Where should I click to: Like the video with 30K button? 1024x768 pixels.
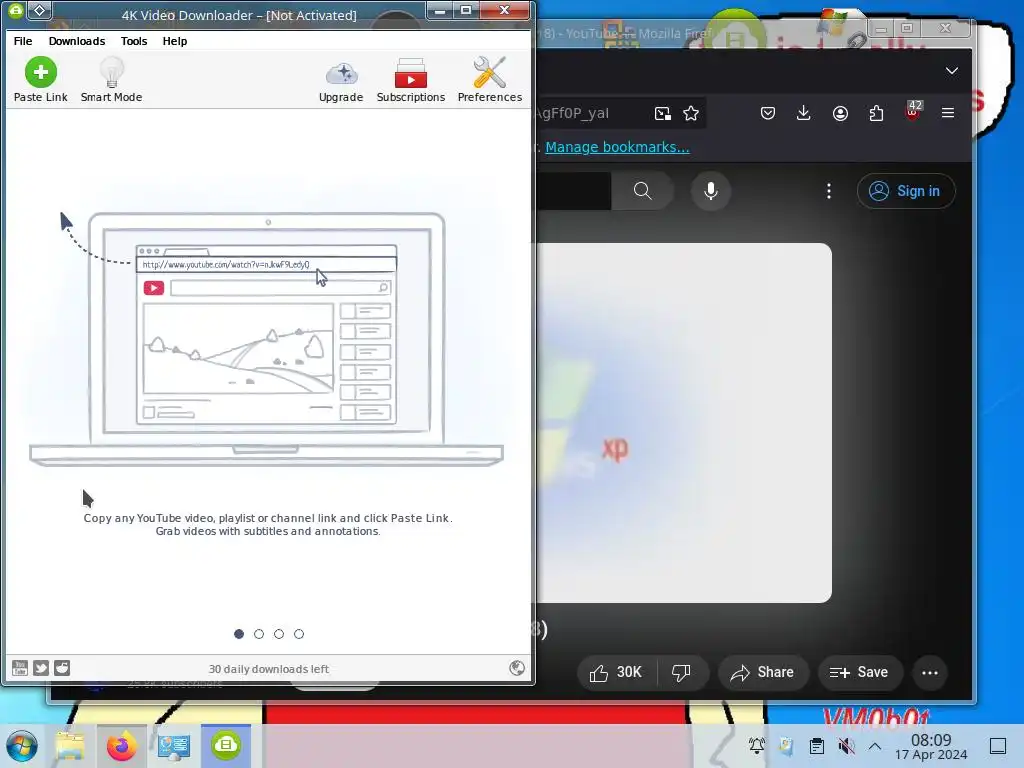616,672
